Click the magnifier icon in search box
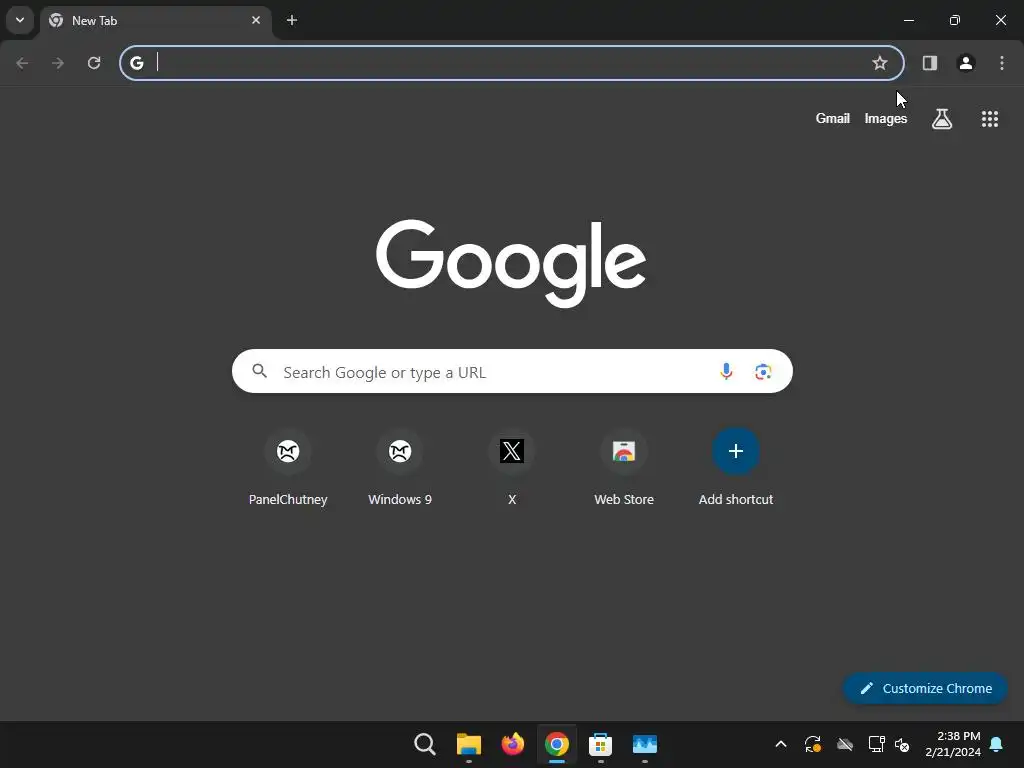This screenshot has width=1024, height=768. click(x=260, y=371)
